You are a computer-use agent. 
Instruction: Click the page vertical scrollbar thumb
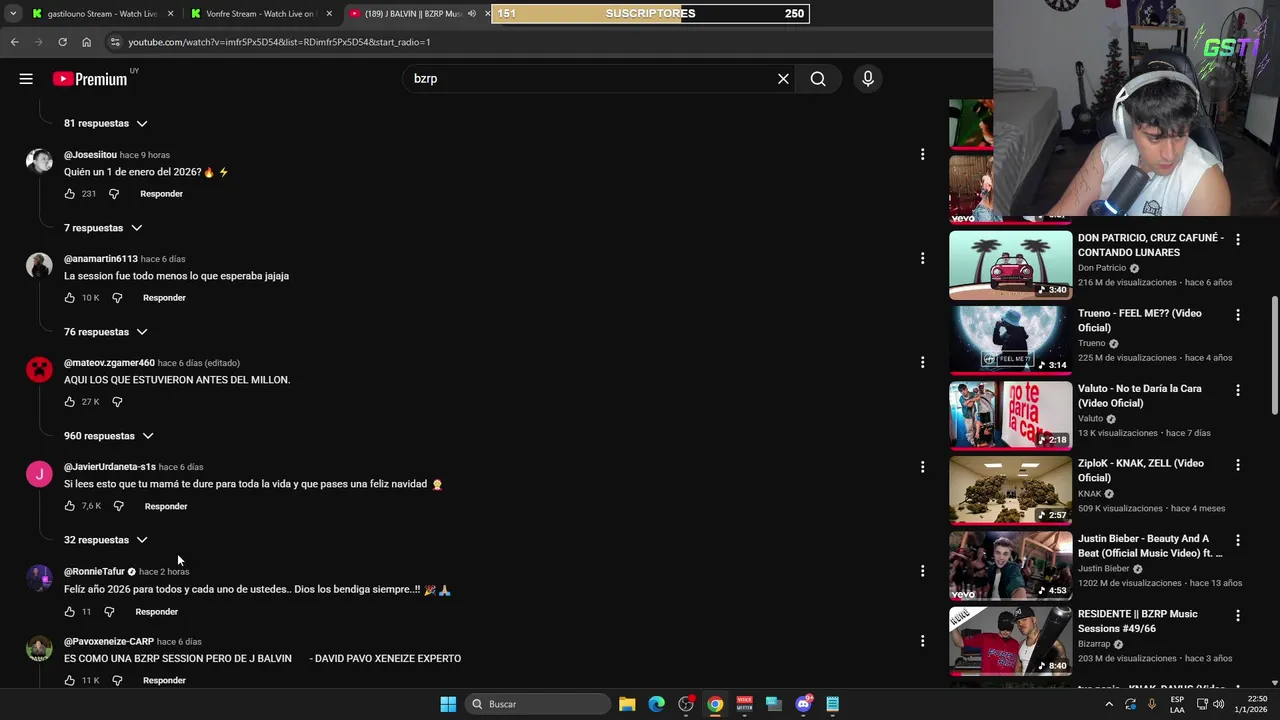tap(1274, 355)
